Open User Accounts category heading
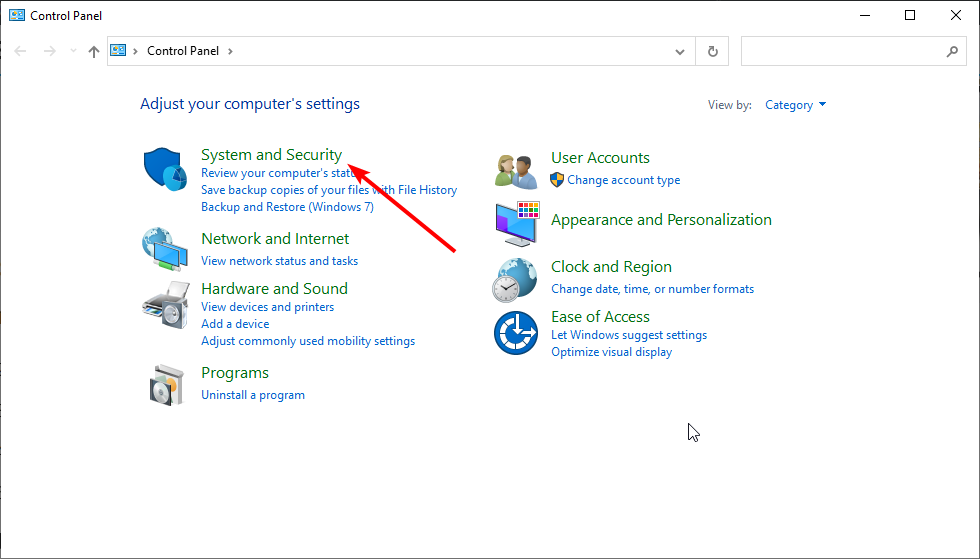This screenshot has width=980, height=559. [x=601, y=158]
